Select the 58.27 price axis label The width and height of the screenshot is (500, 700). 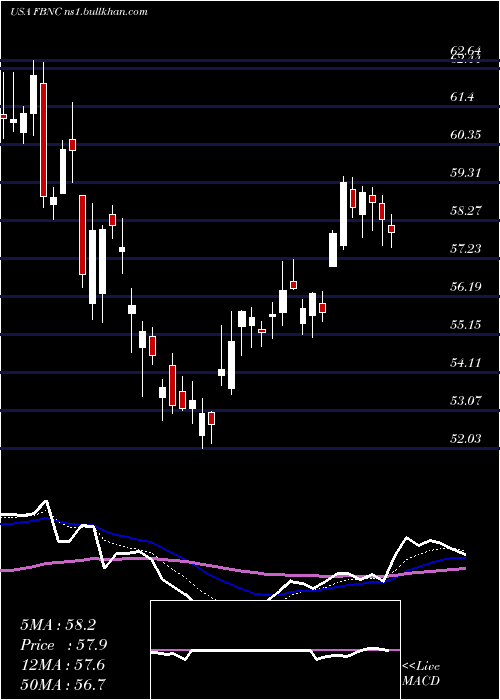coord(466,210)
